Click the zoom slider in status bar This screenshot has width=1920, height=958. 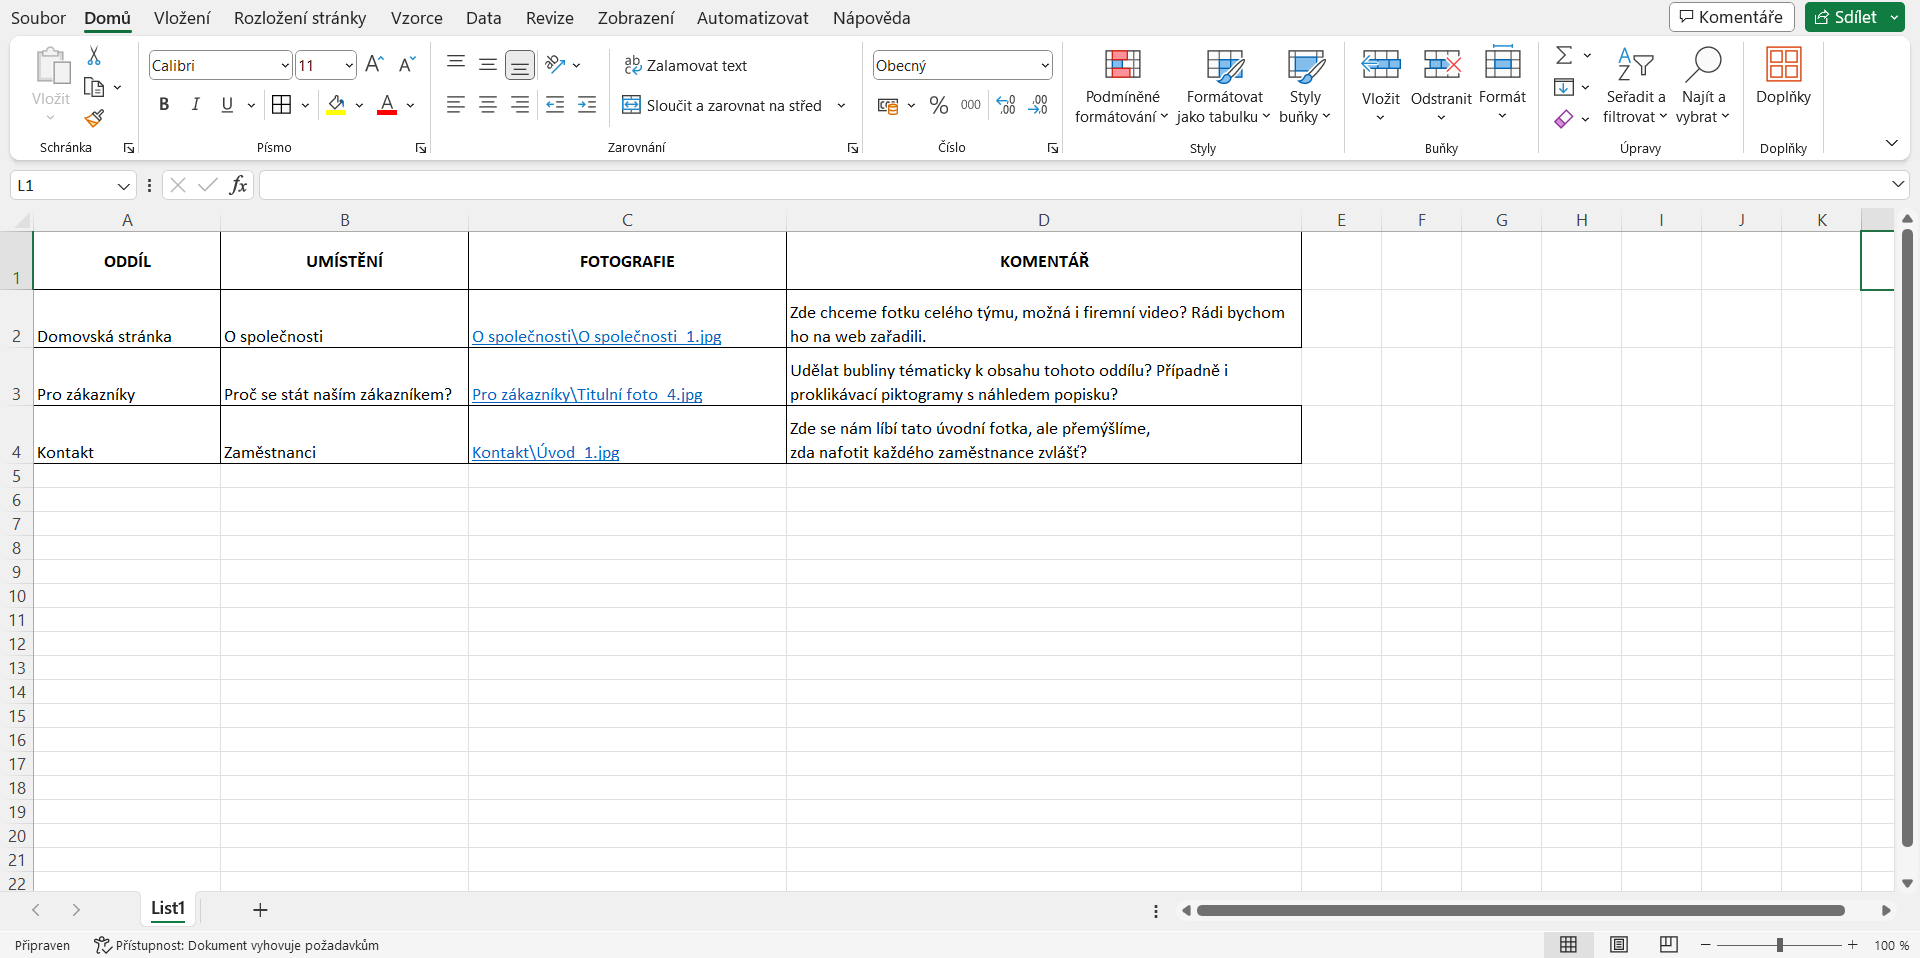tap(1779, 945)
